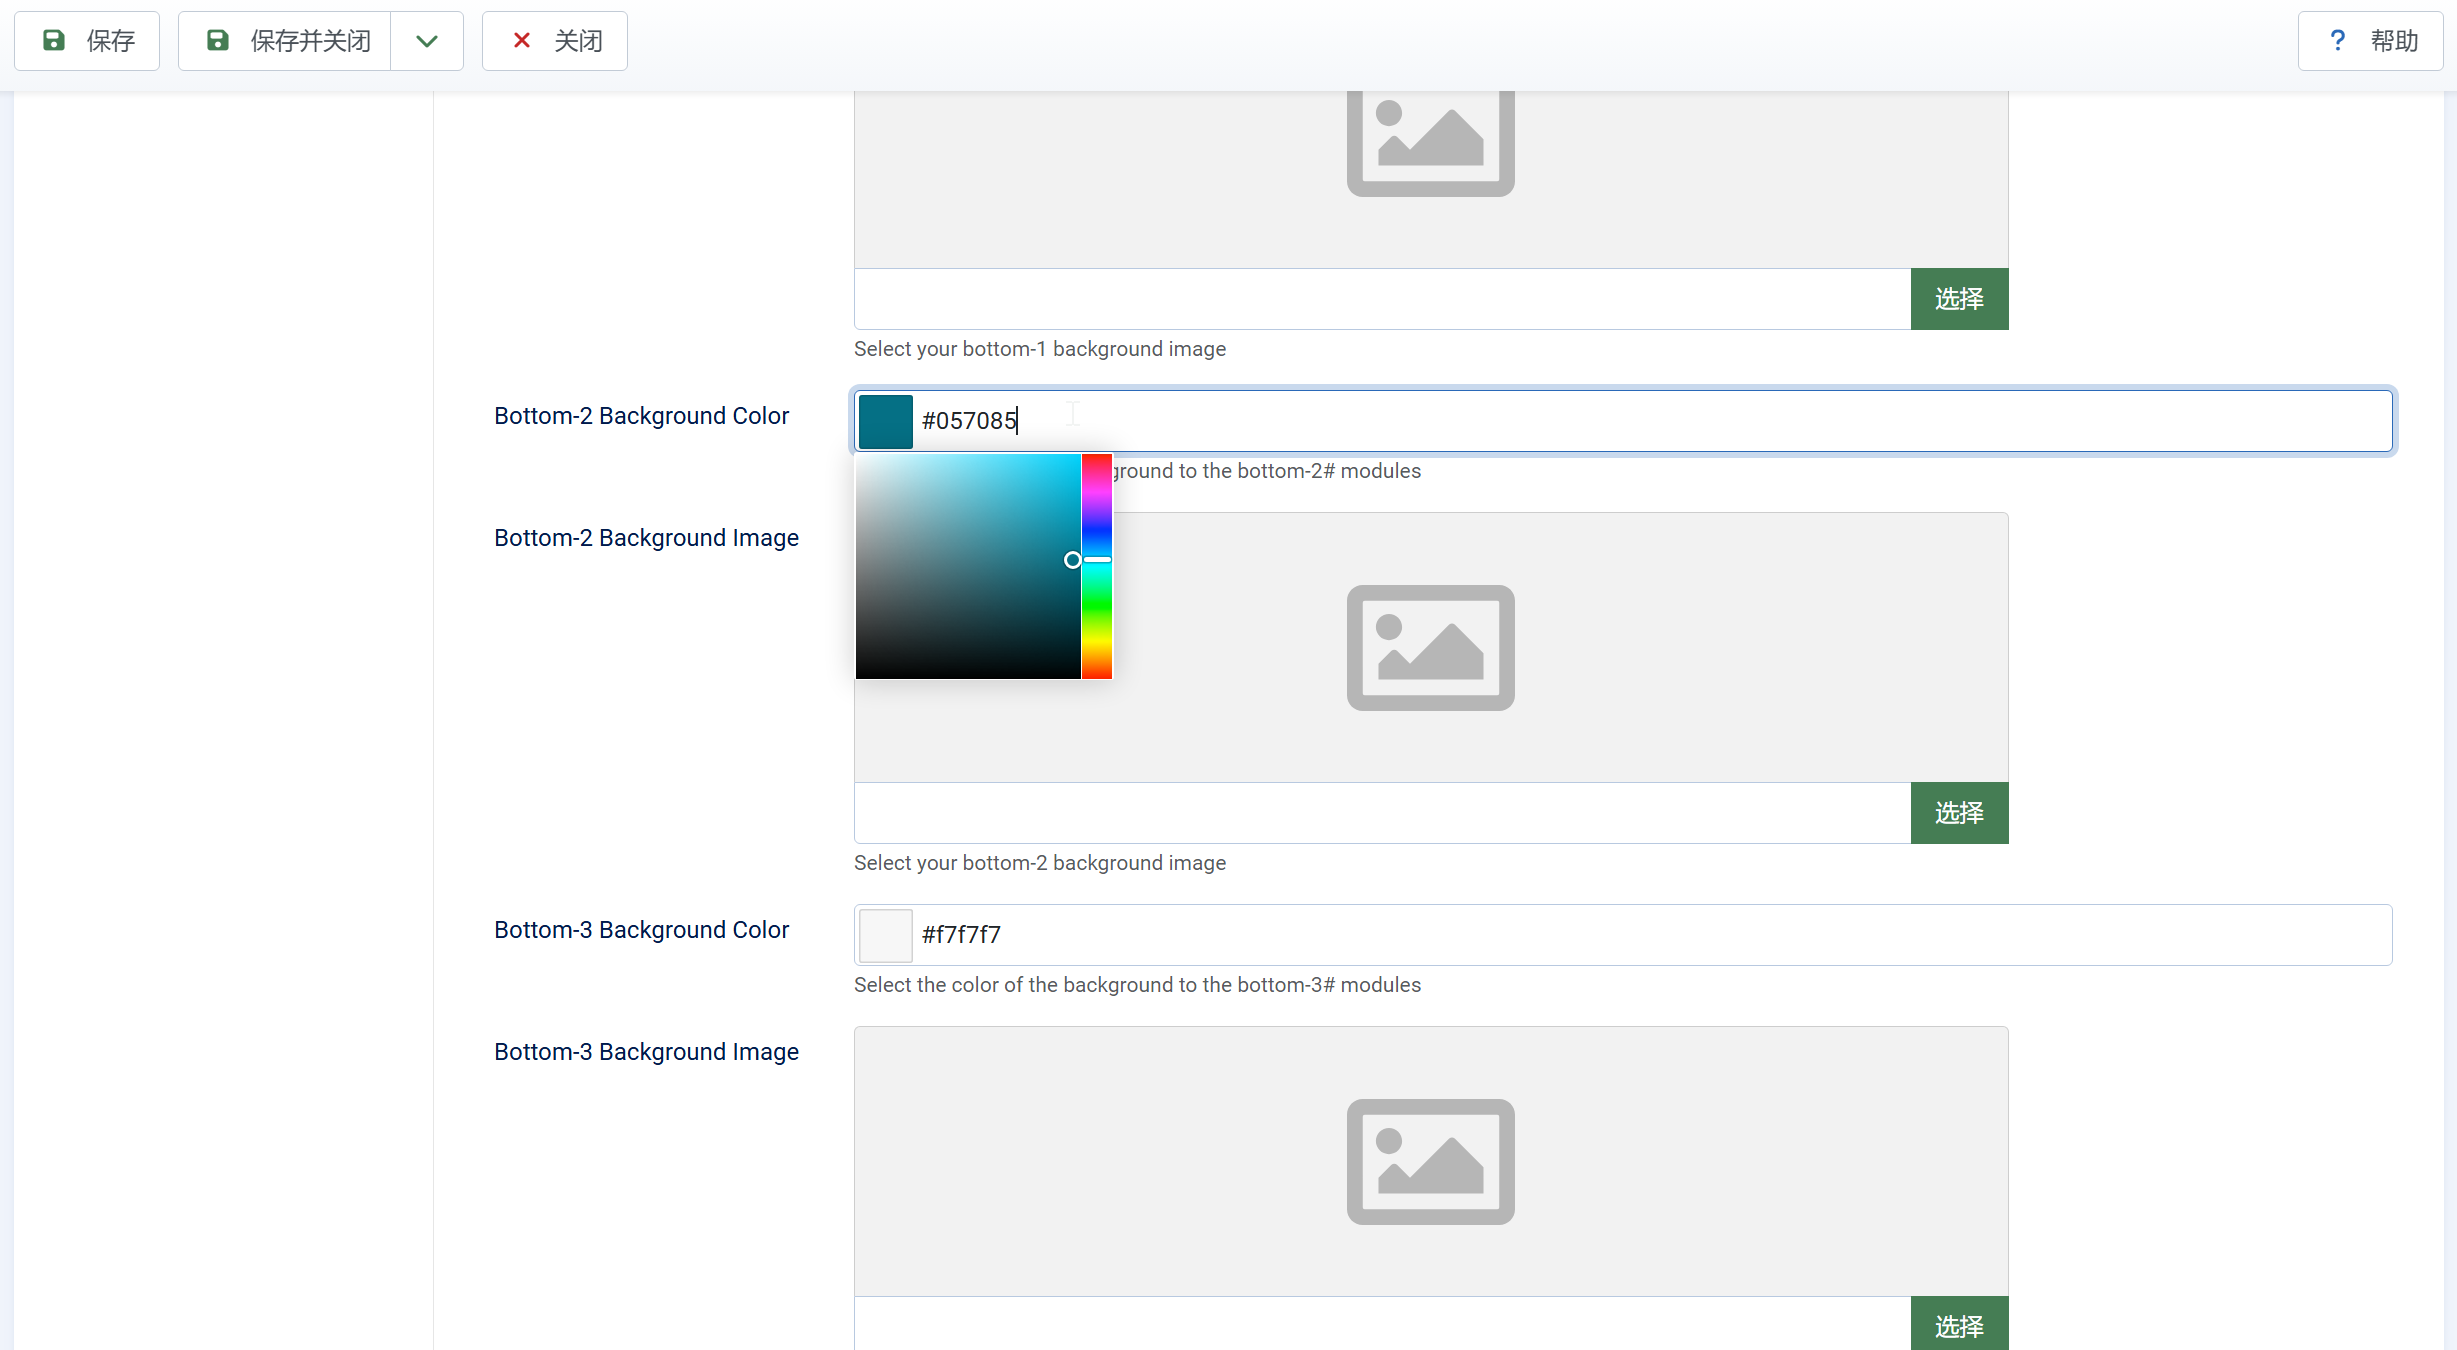The width and height of the screenshot is (2457, 1350).
Task: Click the bottom-1 image path field
Action: pyautogui.click(x=1382, y=299)
